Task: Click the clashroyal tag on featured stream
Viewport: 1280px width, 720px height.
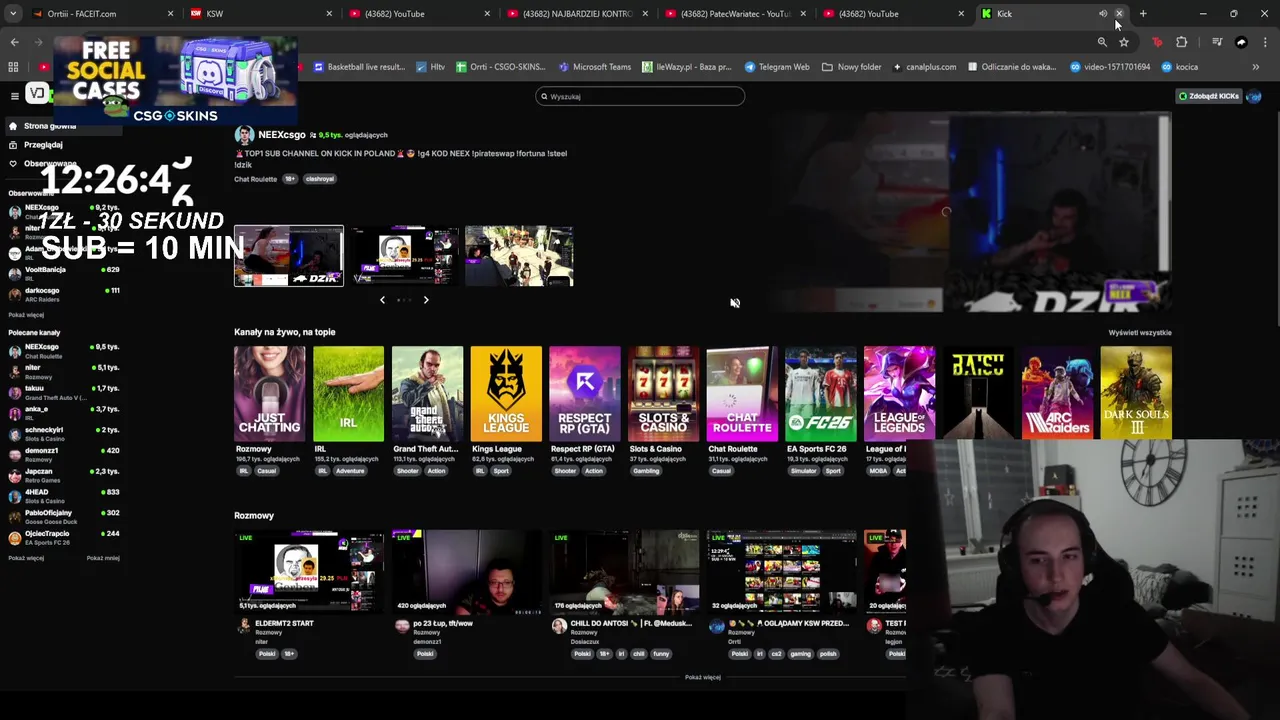Action: click(x=320, y=179)
